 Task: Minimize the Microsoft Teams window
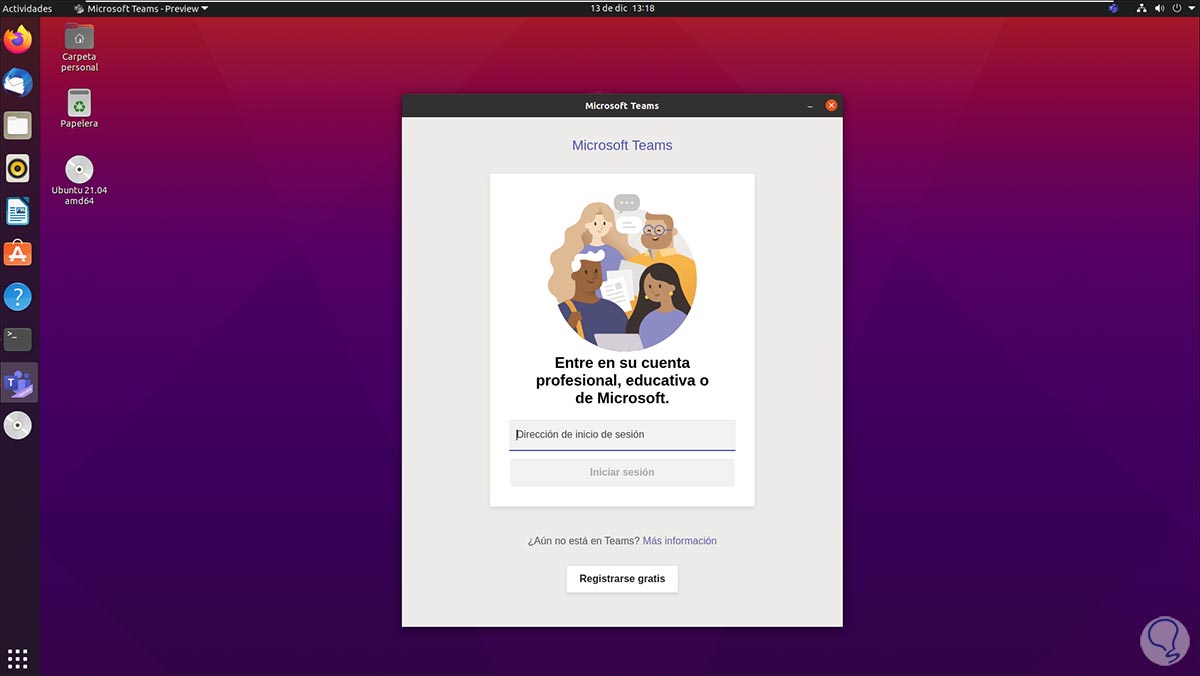tap(810, 106)
